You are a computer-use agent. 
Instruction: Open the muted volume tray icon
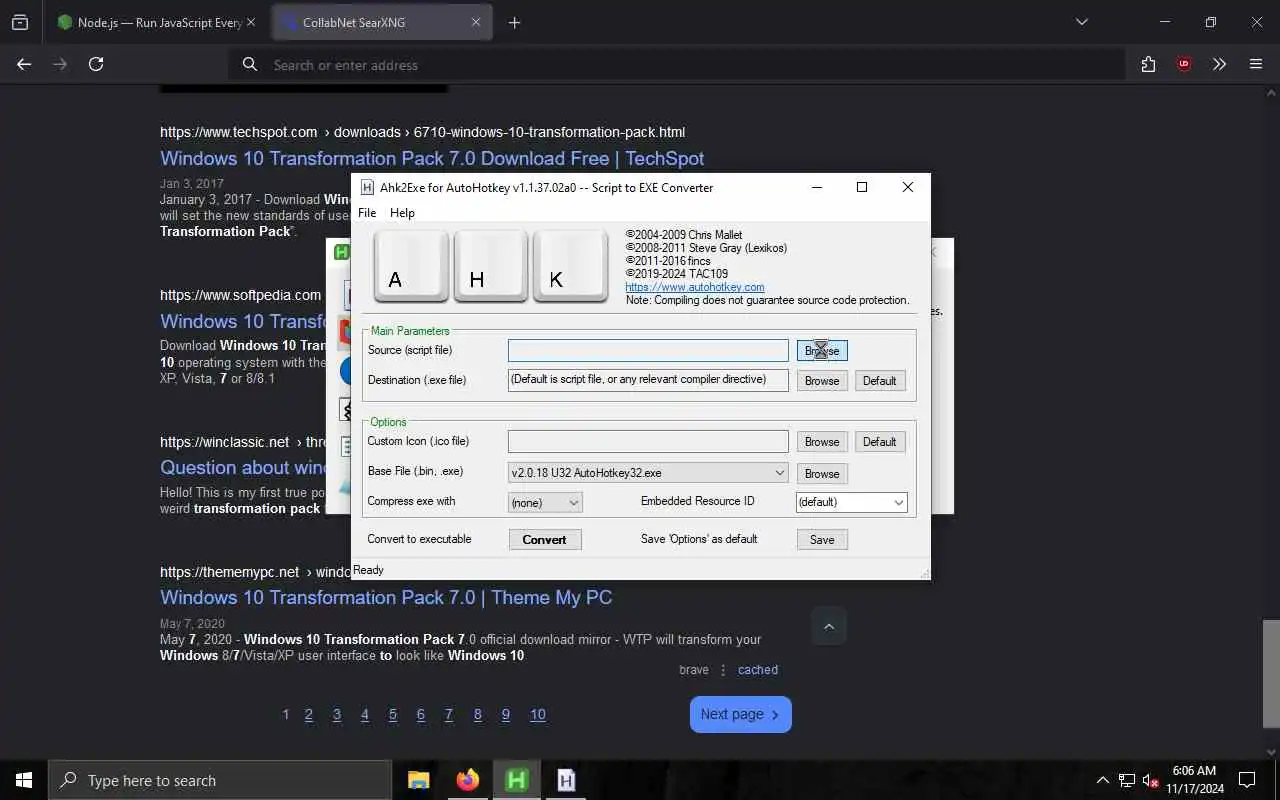click(x=1151, y=780)
